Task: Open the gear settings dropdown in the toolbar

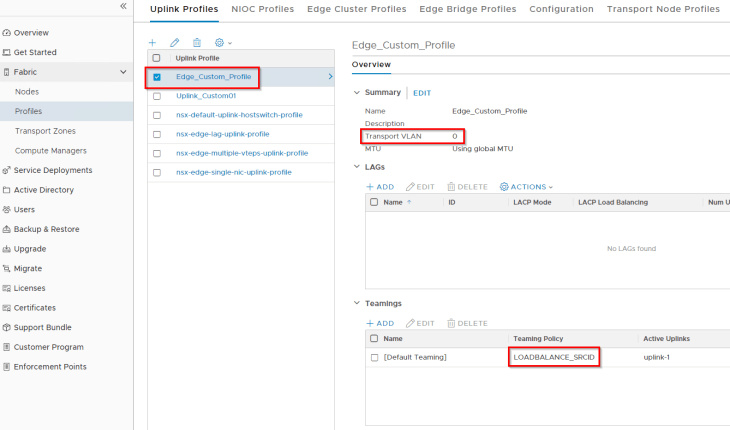Action: pos(222,43)
